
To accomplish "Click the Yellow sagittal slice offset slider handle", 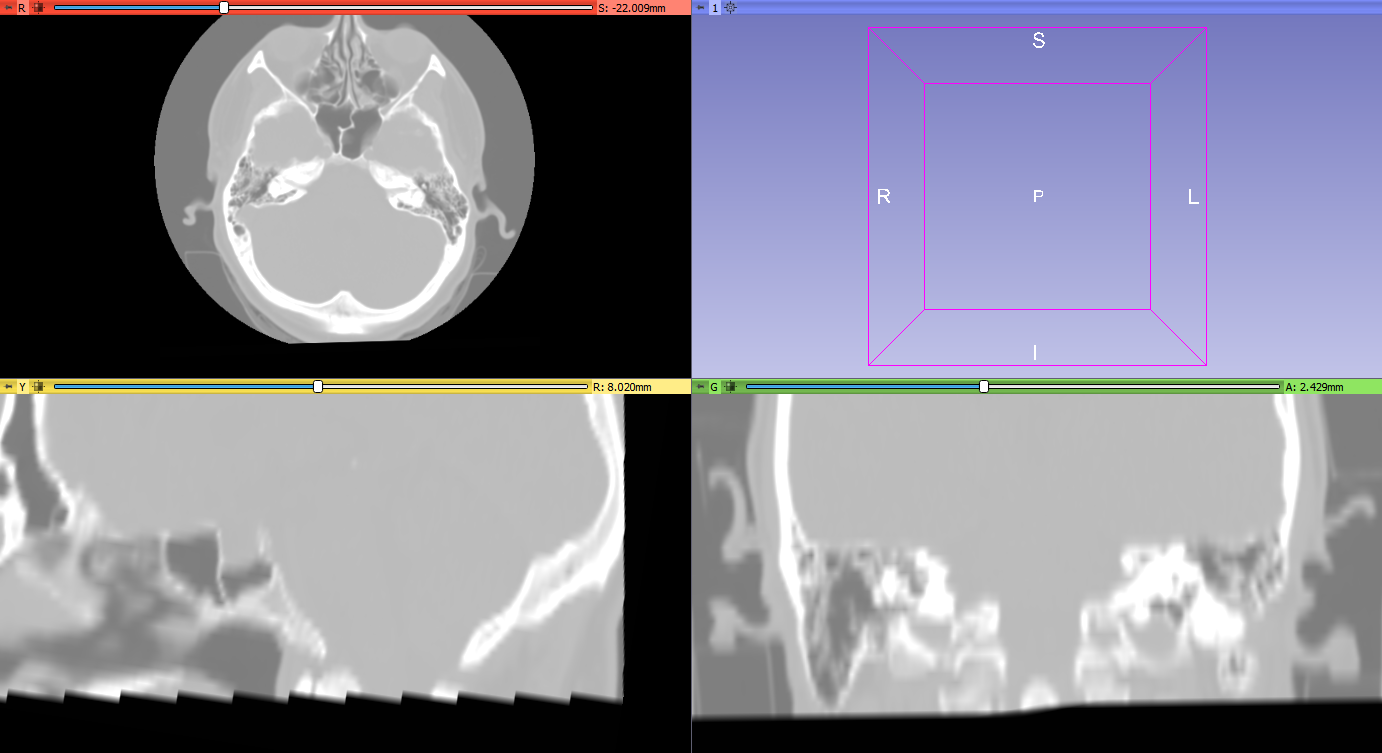I will [318, 386].
